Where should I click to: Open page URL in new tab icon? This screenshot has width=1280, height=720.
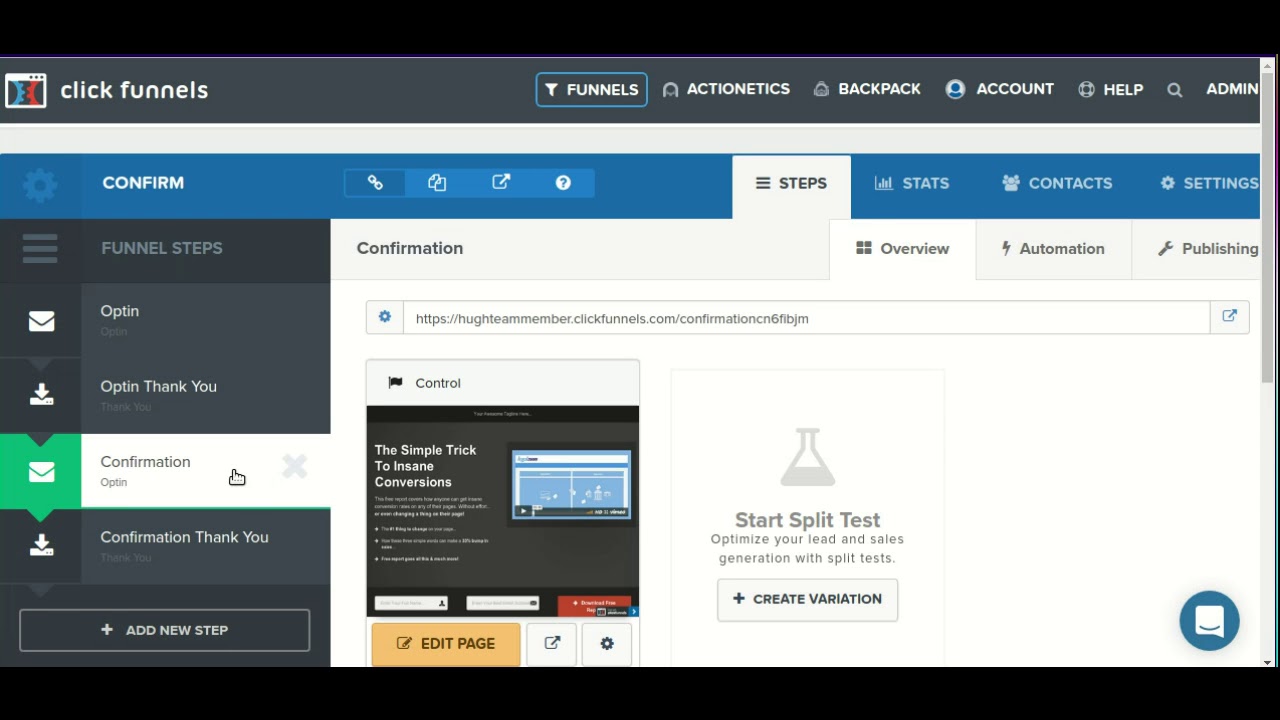pyautogui.click(x=1230, y=317)
